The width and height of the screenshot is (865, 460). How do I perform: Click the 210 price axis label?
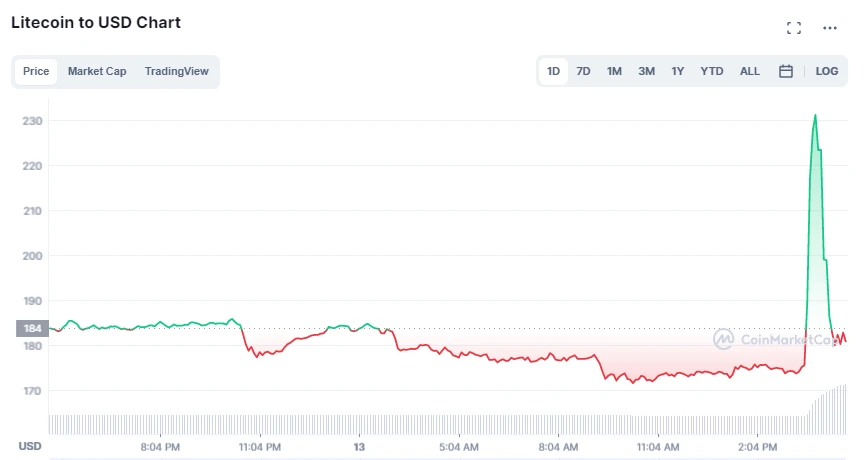pyautogui.click(x=32, y=211)
